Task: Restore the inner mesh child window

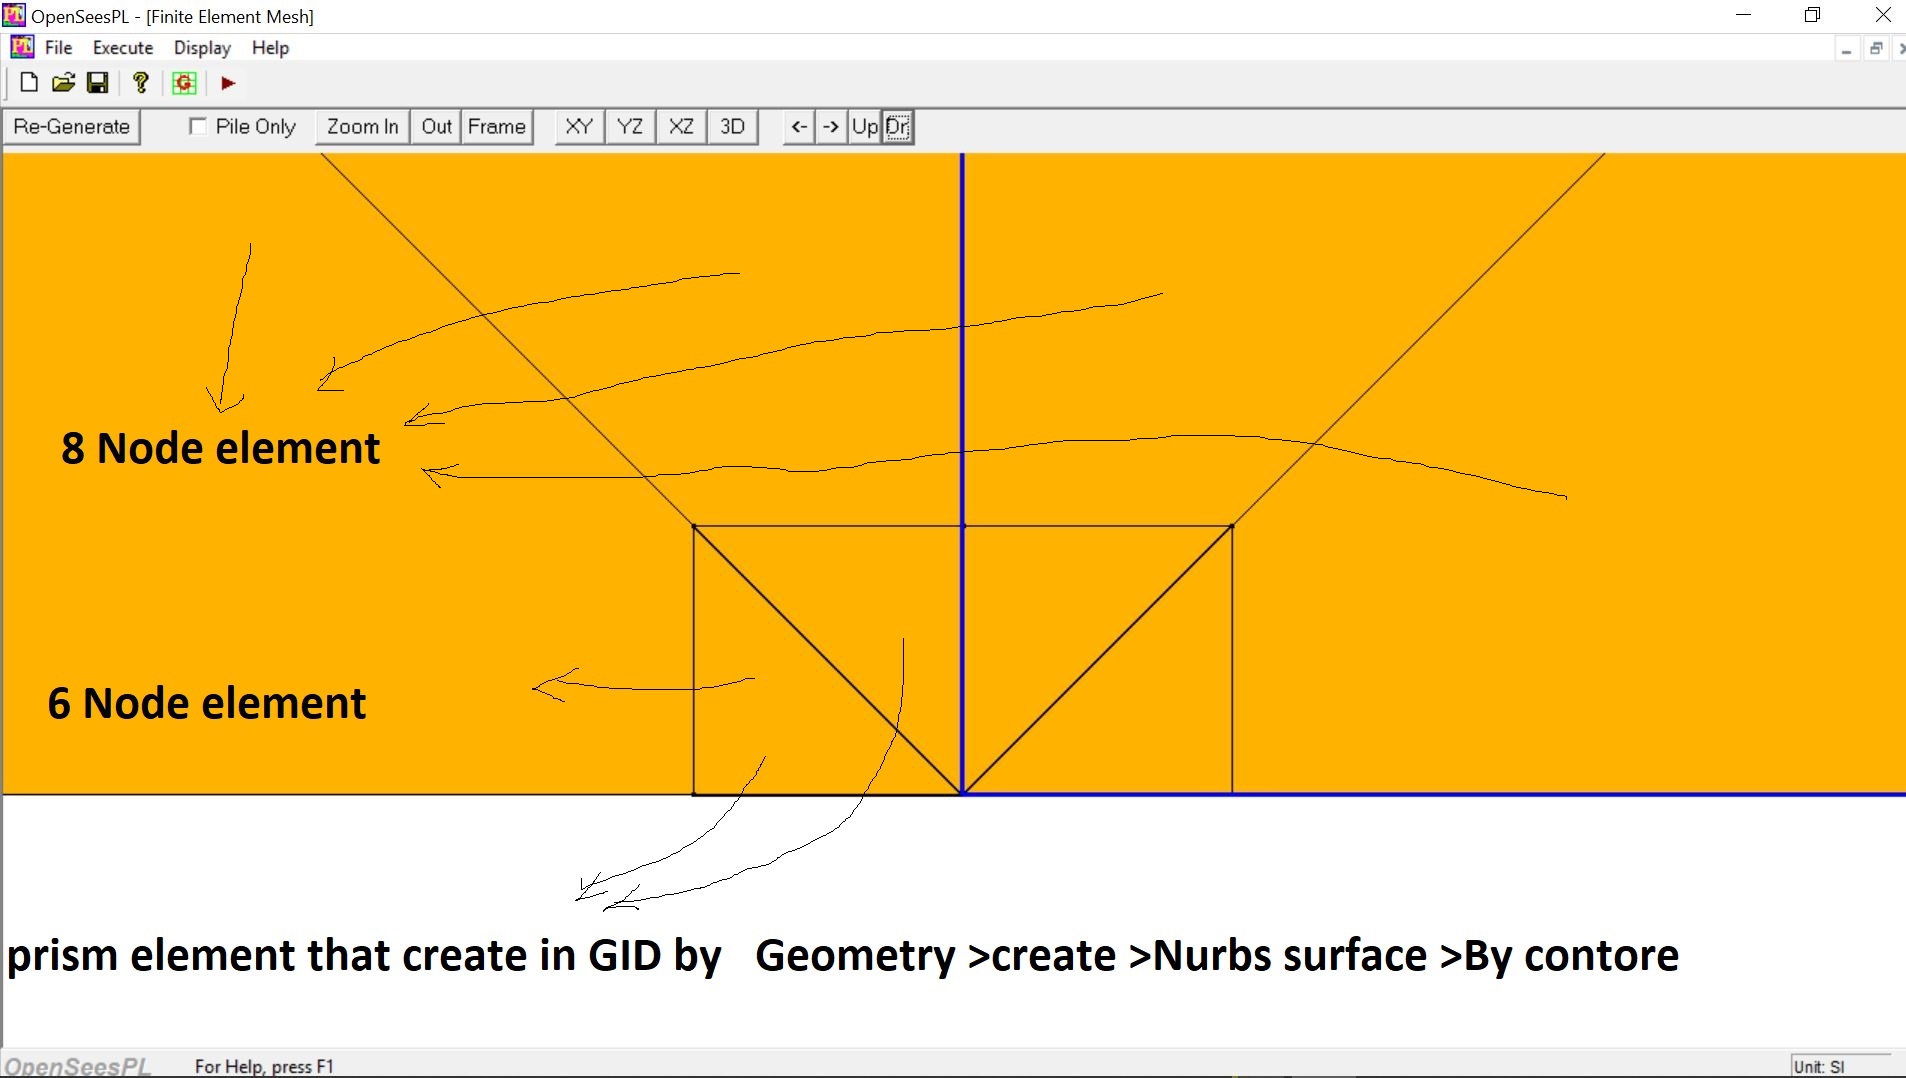Action: click(x=1875, y=49)
